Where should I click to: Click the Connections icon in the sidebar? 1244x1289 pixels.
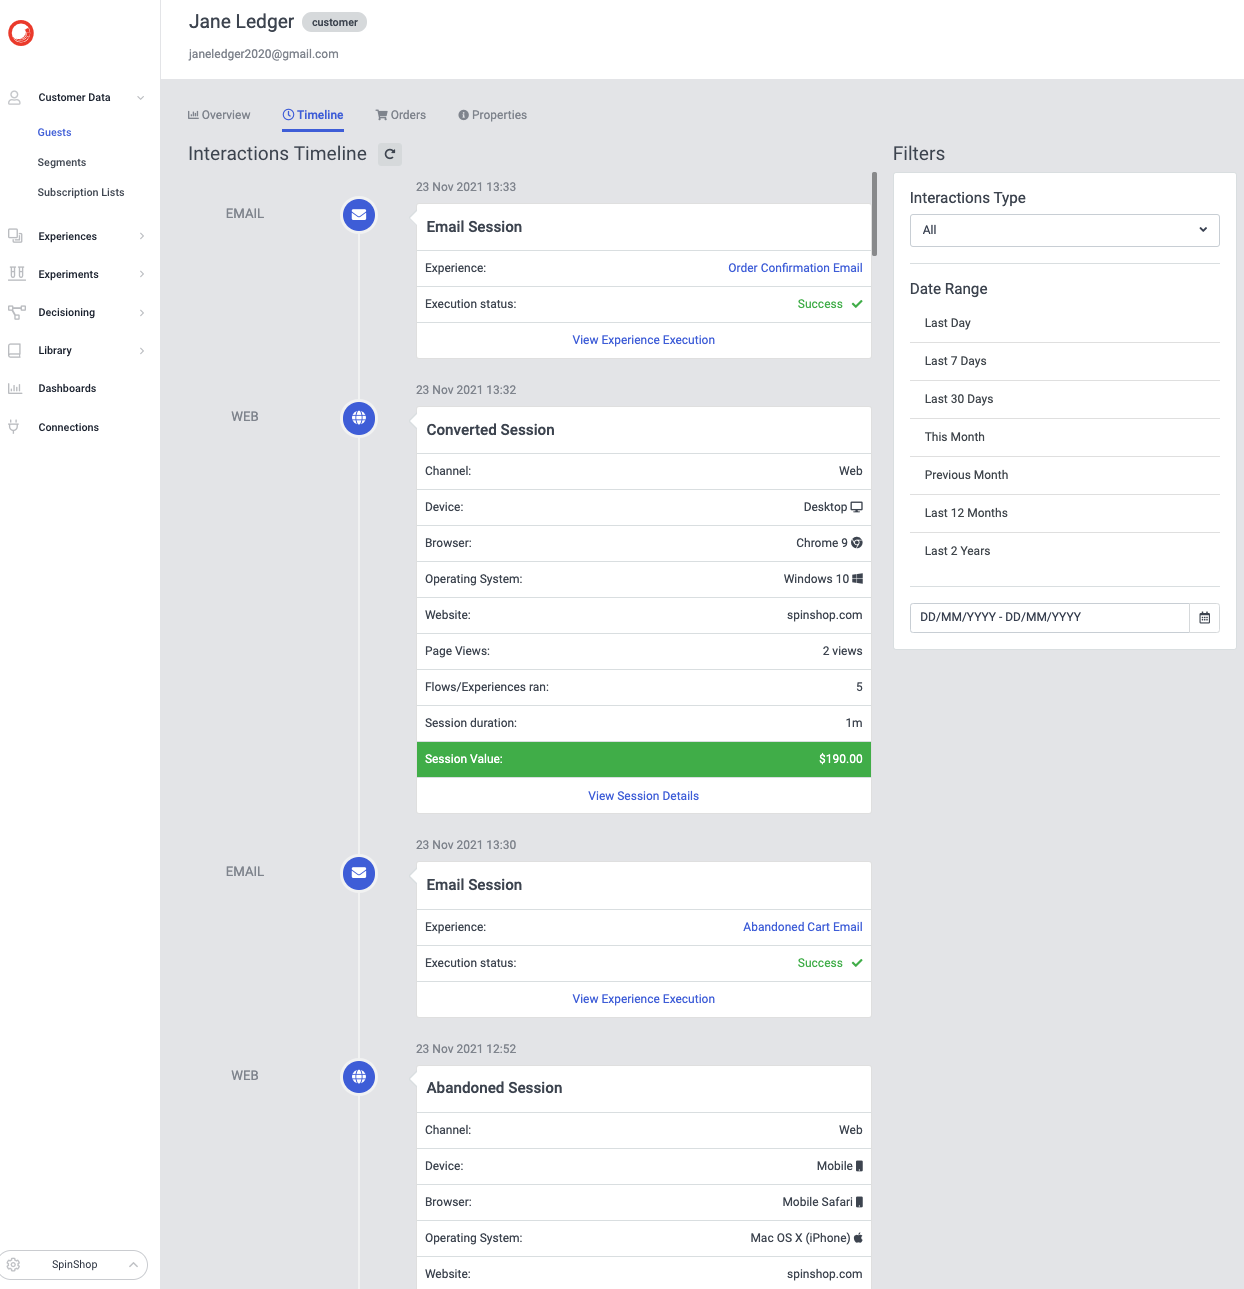tap(13, 426)
